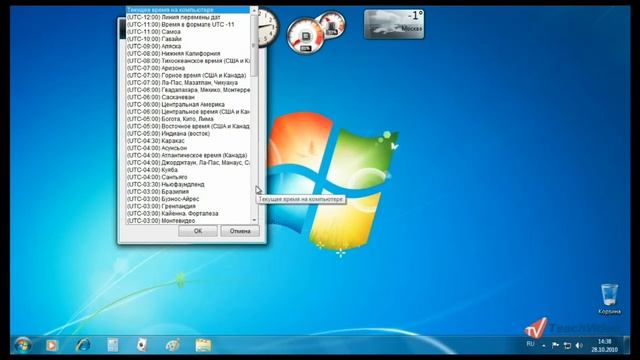Select '(UTC-03:00) Бразилия' time zone
The image size is (640, 360).
click(x=188, y=192)
